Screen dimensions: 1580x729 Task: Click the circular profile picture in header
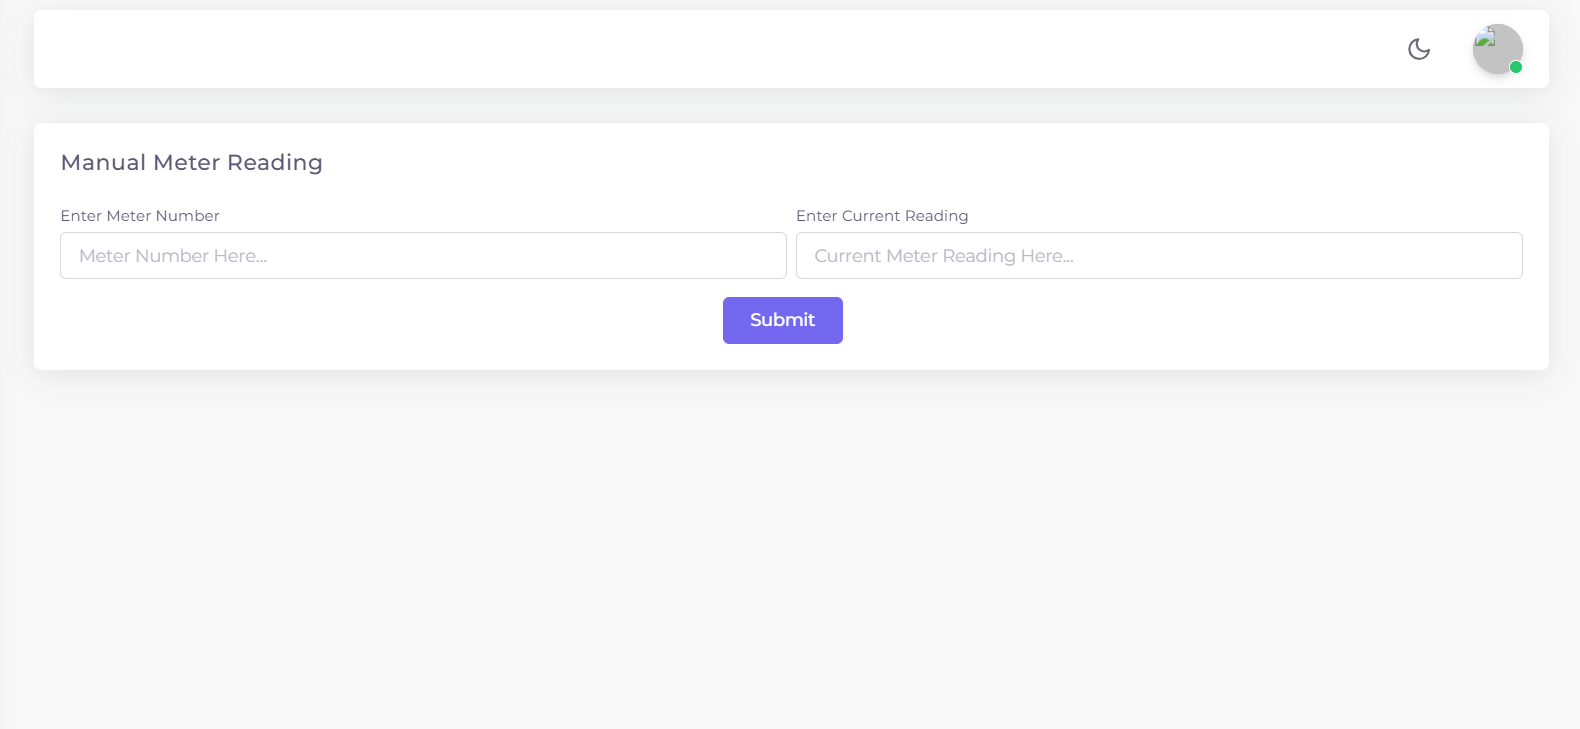coord(1497,49)
